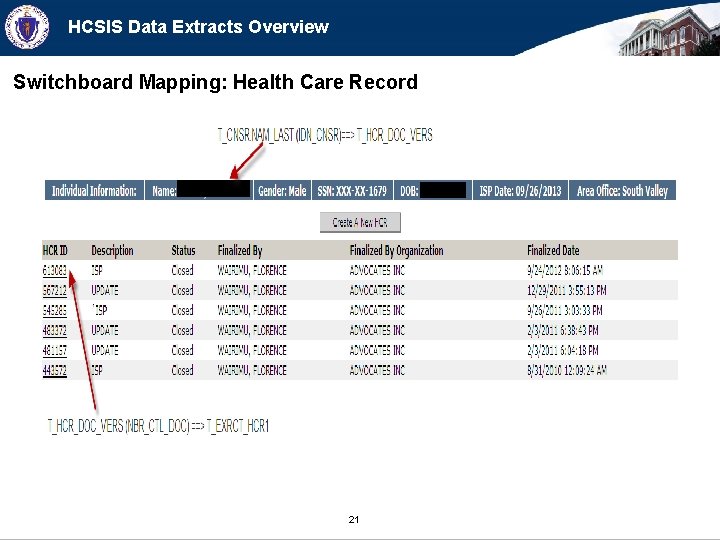Click the slide page number 21
Viewport: 720px width, 540px height.
354,519
